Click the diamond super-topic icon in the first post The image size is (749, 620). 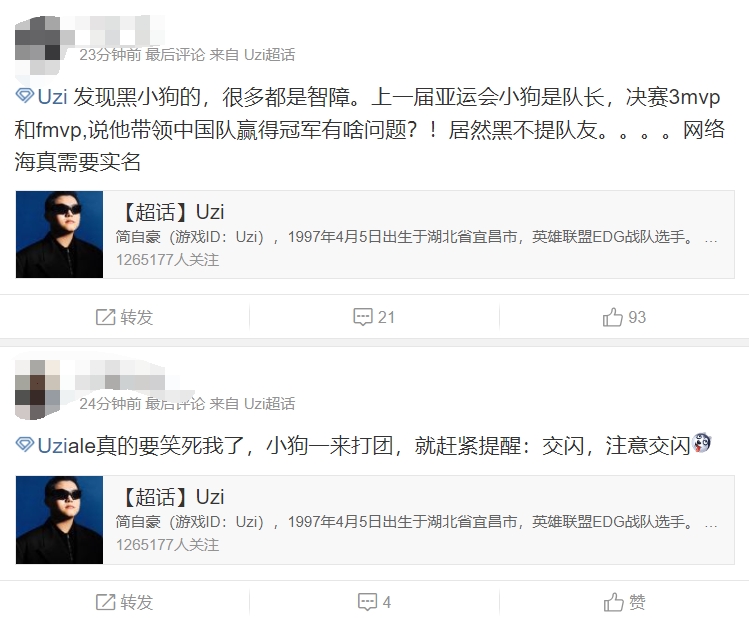point(24,96)
